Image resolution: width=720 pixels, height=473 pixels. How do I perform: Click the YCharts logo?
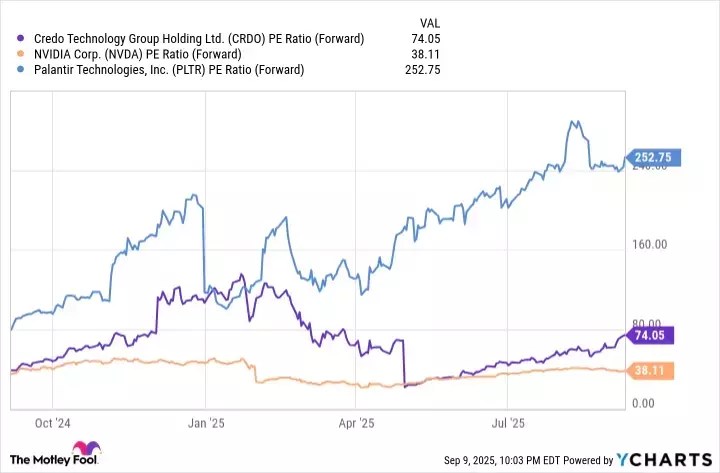coord(662,459)
